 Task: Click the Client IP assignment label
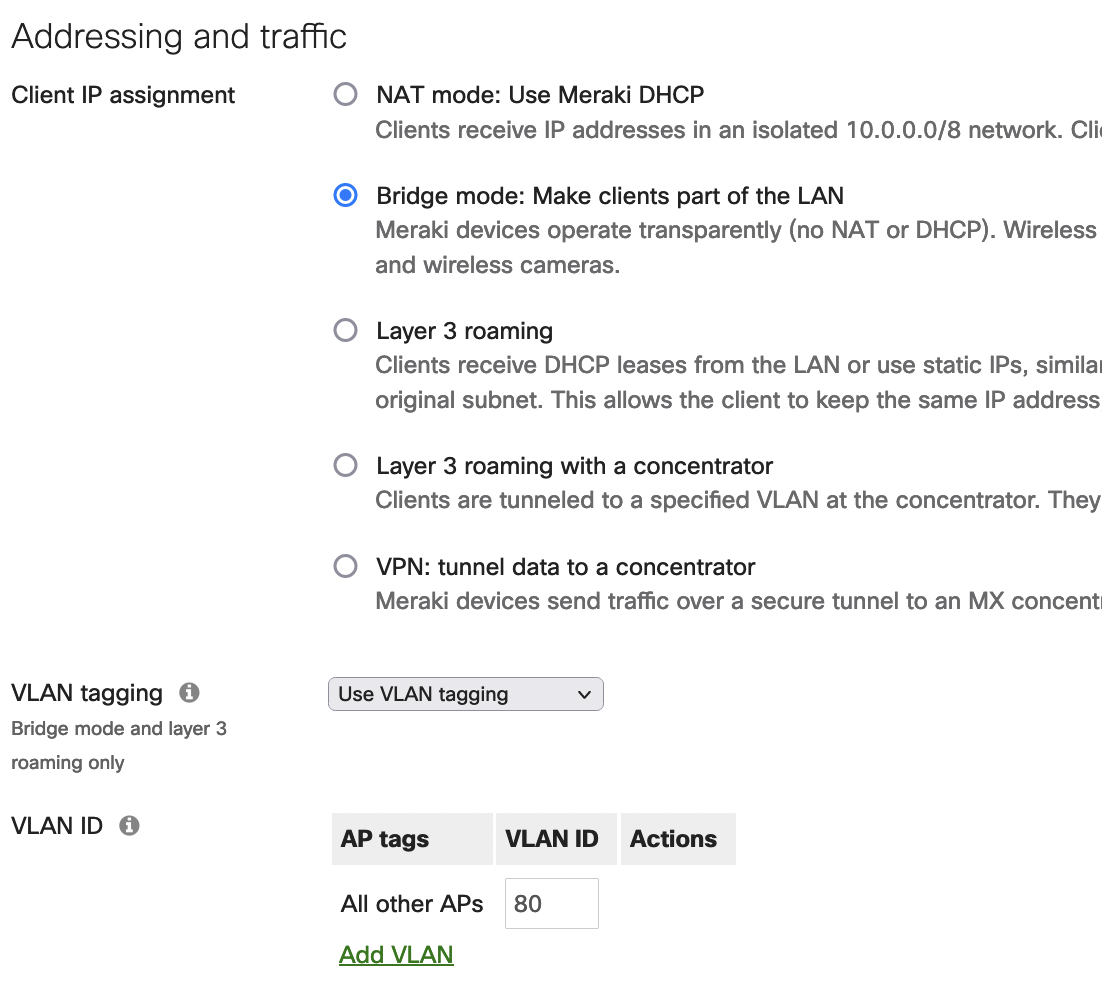122,94
